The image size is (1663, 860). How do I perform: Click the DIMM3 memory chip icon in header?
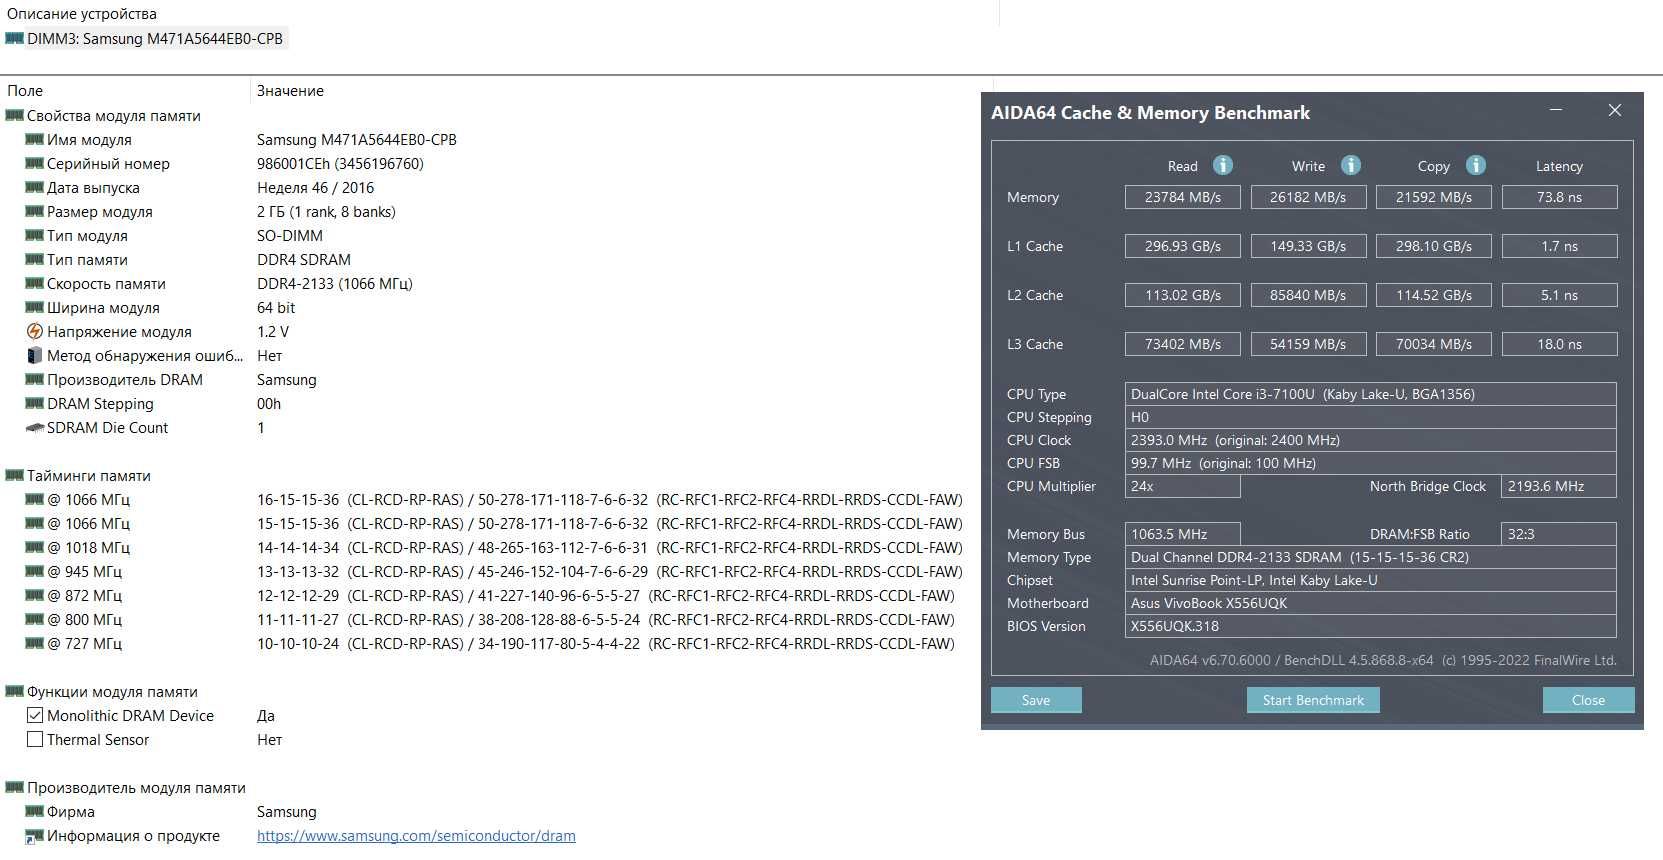click(14, 39)
